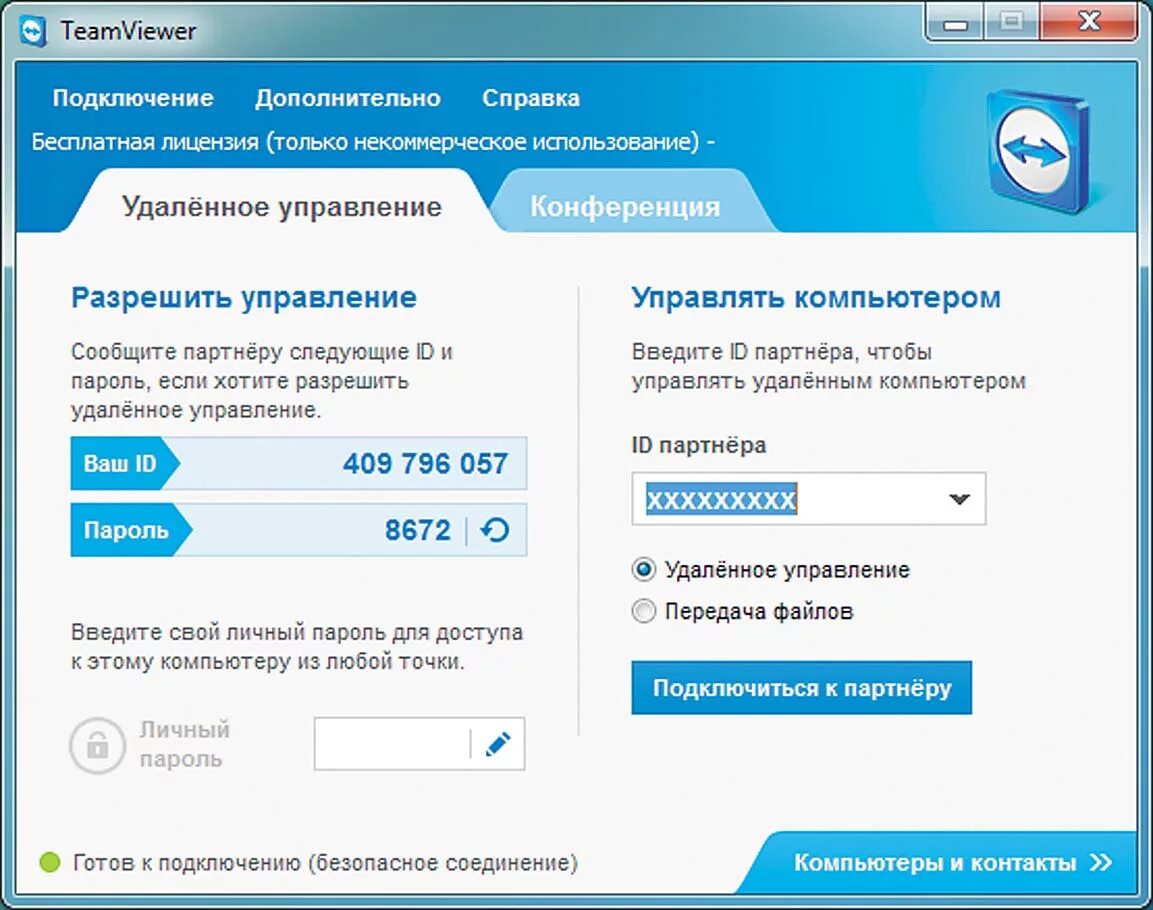Click the TeamViewer logo in title bar
This screenshot has height=910, width=1153.
34,30
